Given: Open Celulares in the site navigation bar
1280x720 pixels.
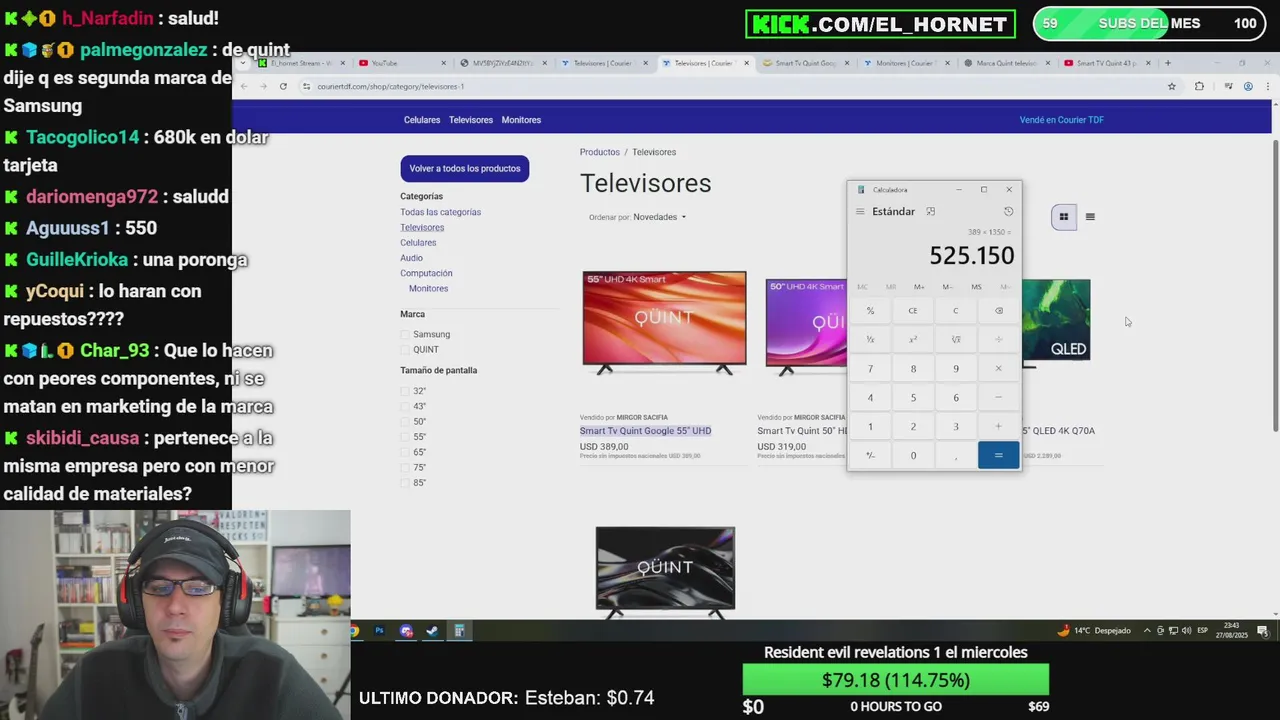Looking at the screenshot, I should pyautogui.click(x=422, y=120).
